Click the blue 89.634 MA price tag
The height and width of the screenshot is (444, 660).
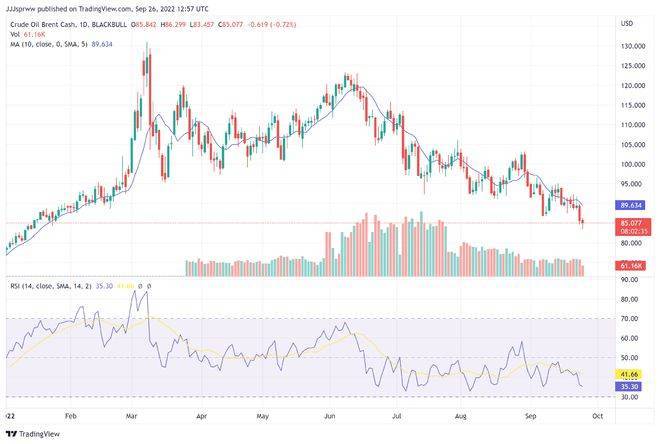(x=631, y=205)
